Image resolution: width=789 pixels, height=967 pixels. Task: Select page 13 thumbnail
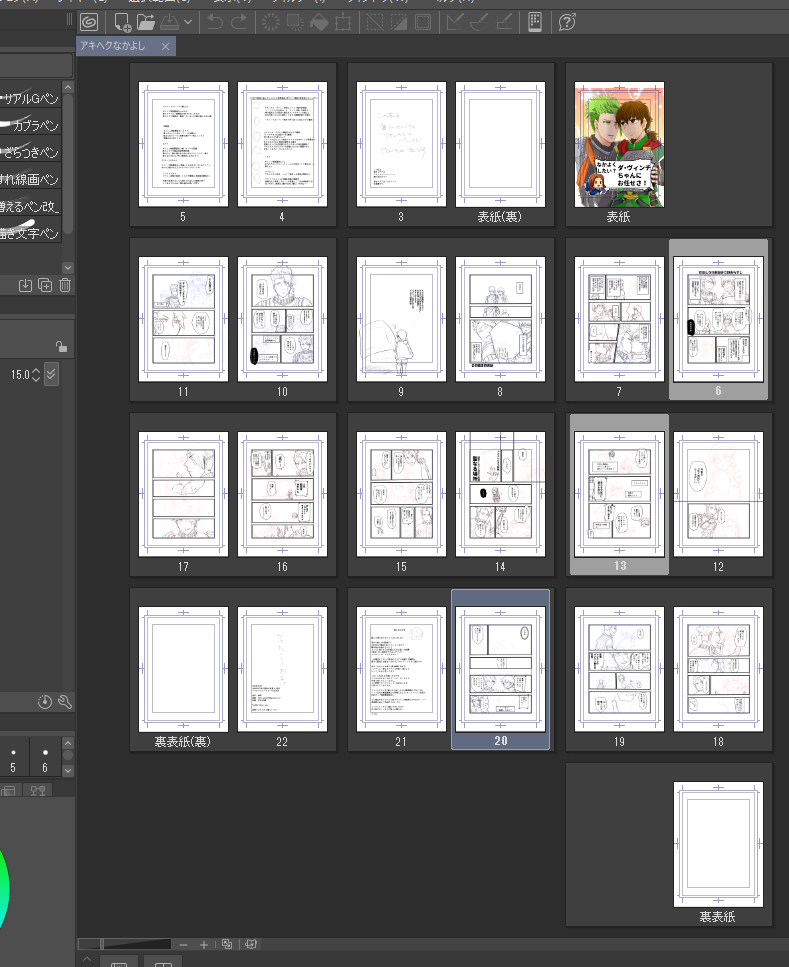(x=619, y=494)
